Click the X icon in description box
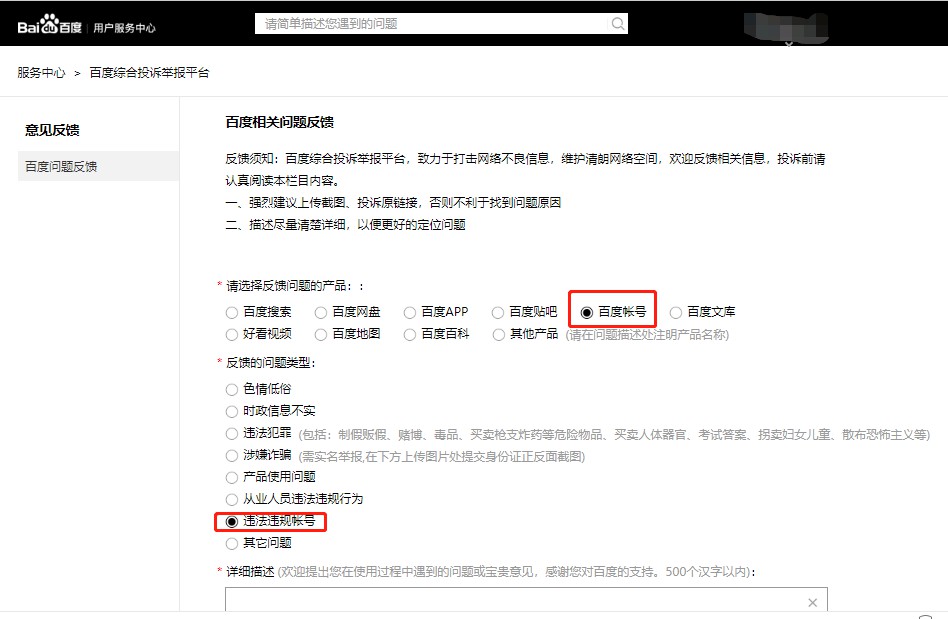948x619 pixels. tap(812, 602)
